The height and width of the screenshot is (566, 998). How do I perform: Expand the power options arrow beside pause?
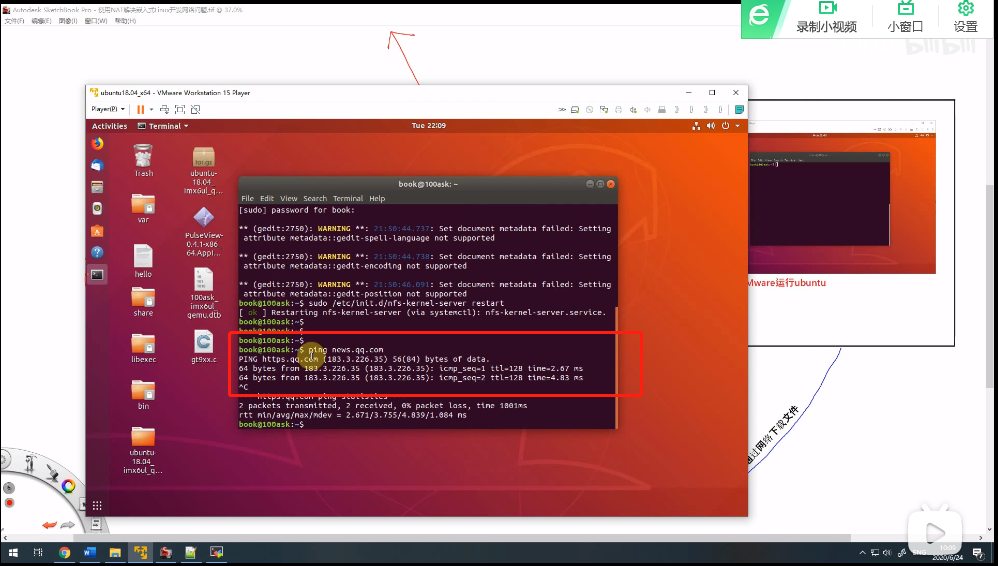click(x=151, y=110)
